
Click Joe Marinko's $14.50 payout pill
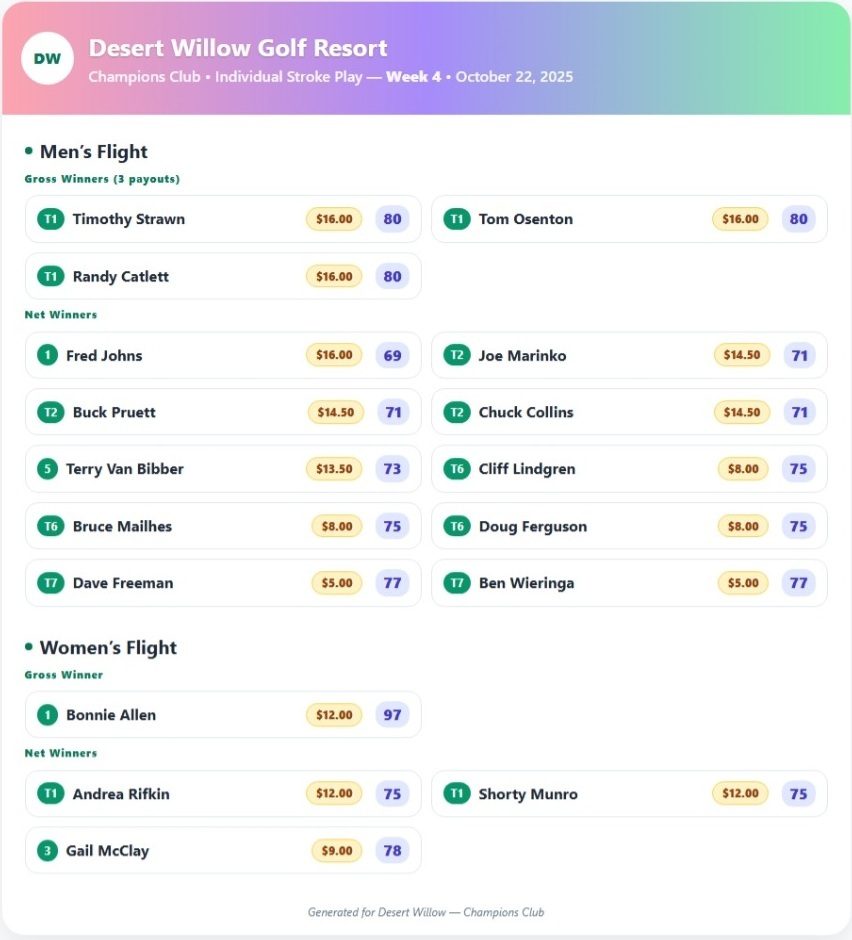pyautogui.click(x=742, y=355)
